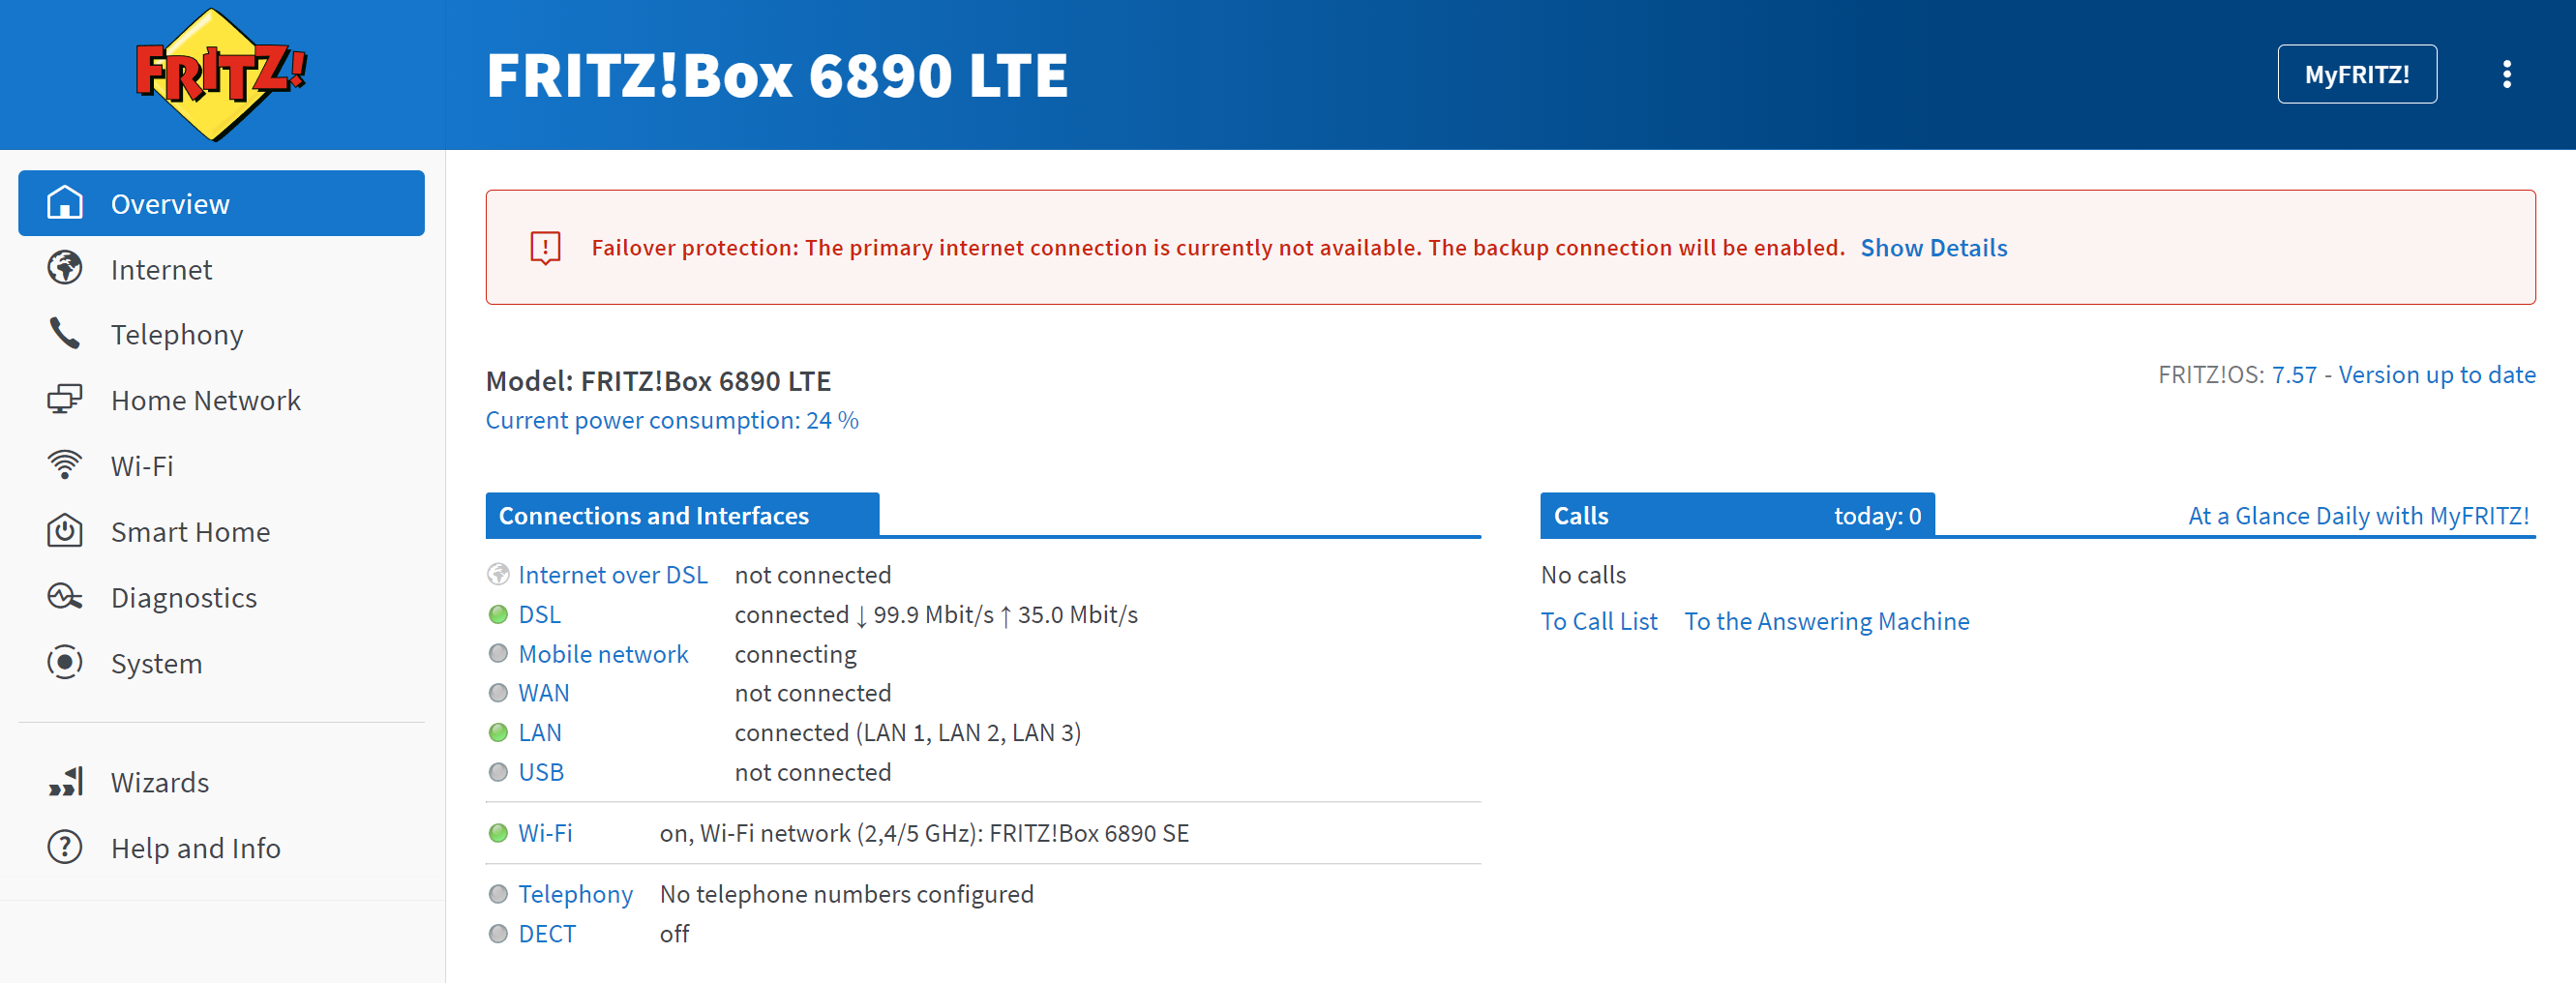This screenshot has height=983, width=2576.
Task: Go To Call List
Action: tap(1598, 621)
